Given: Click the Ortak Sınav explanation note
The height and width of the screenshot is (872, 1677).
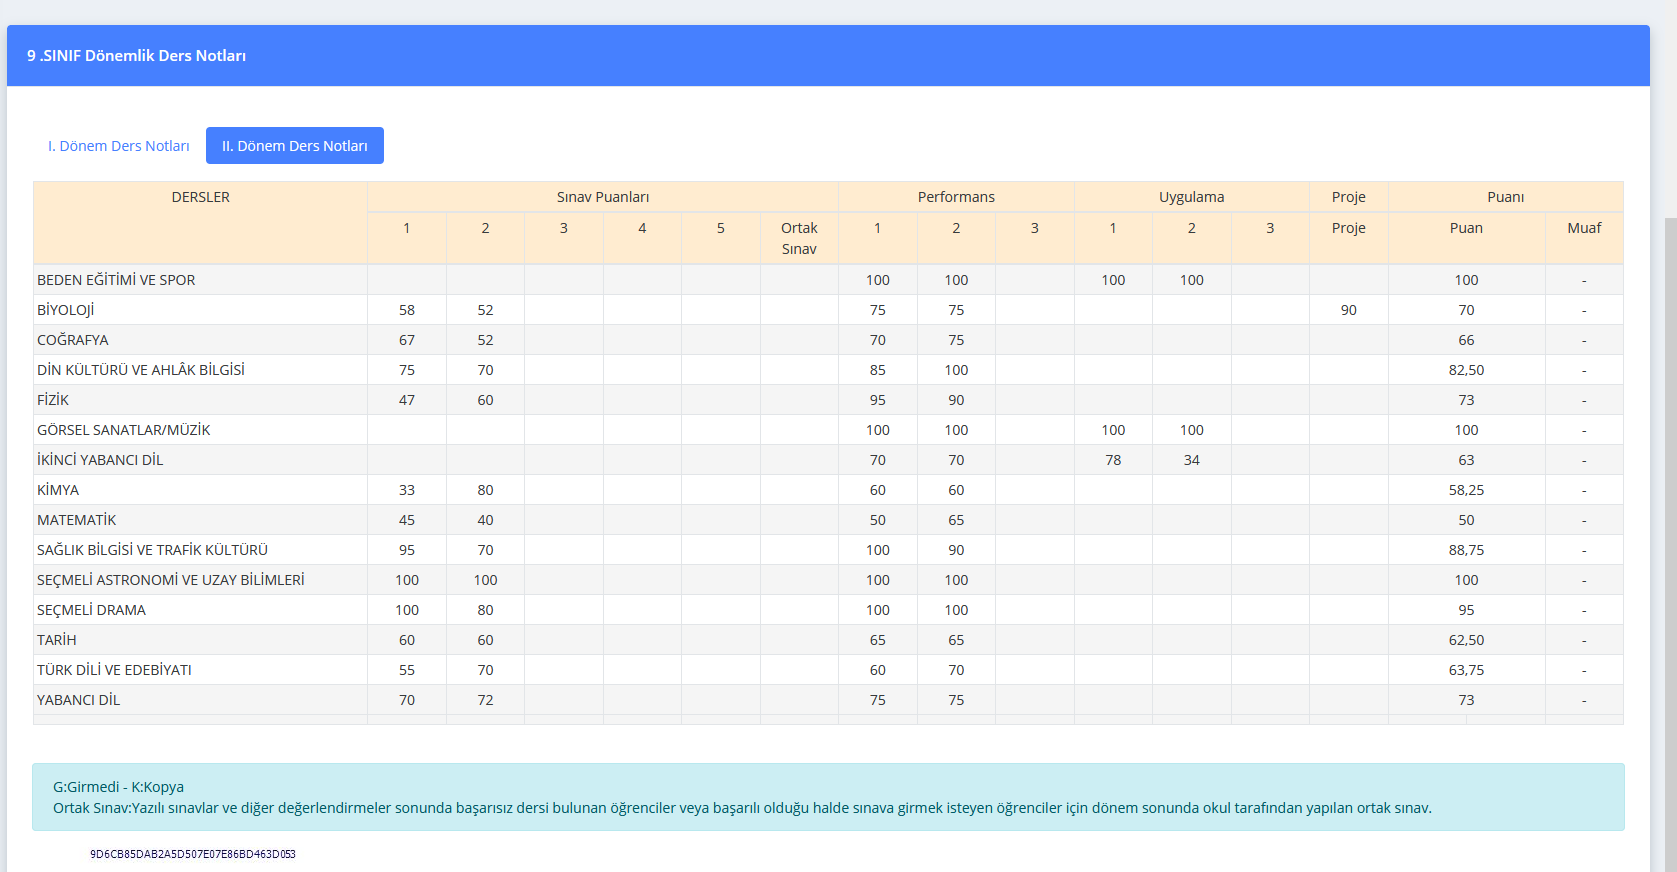Looking at the screenshot, I should 742,808.
